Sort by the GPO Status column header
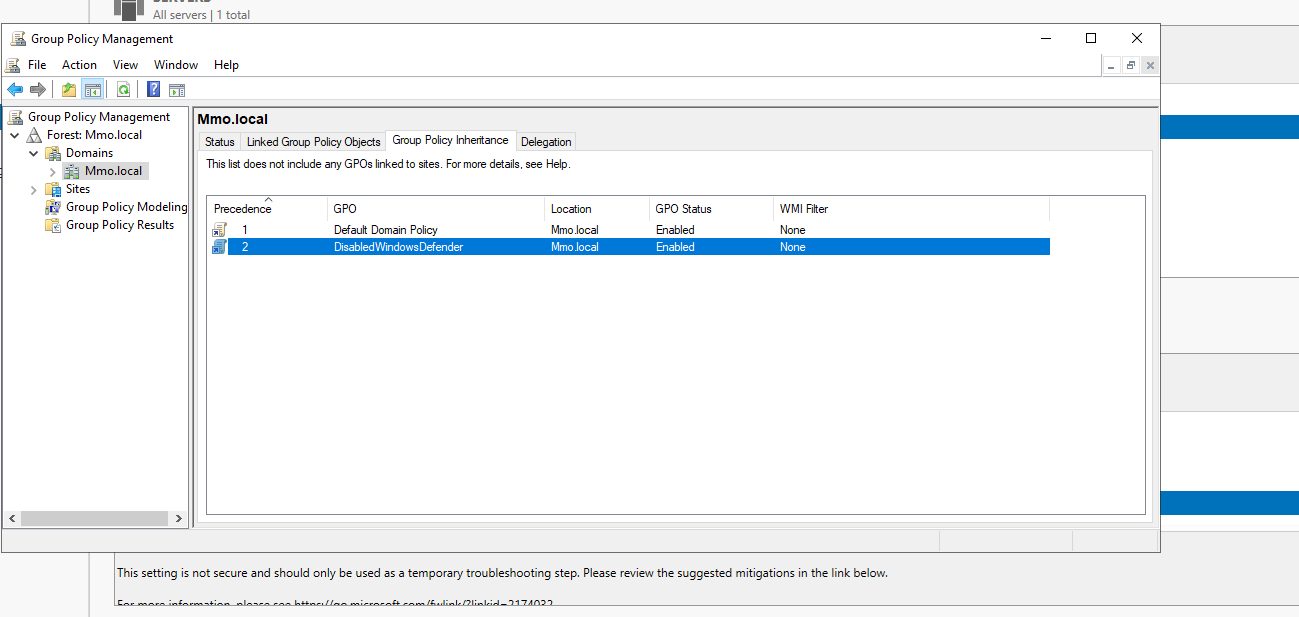The image size is (1299, 617). click(712, 209)
